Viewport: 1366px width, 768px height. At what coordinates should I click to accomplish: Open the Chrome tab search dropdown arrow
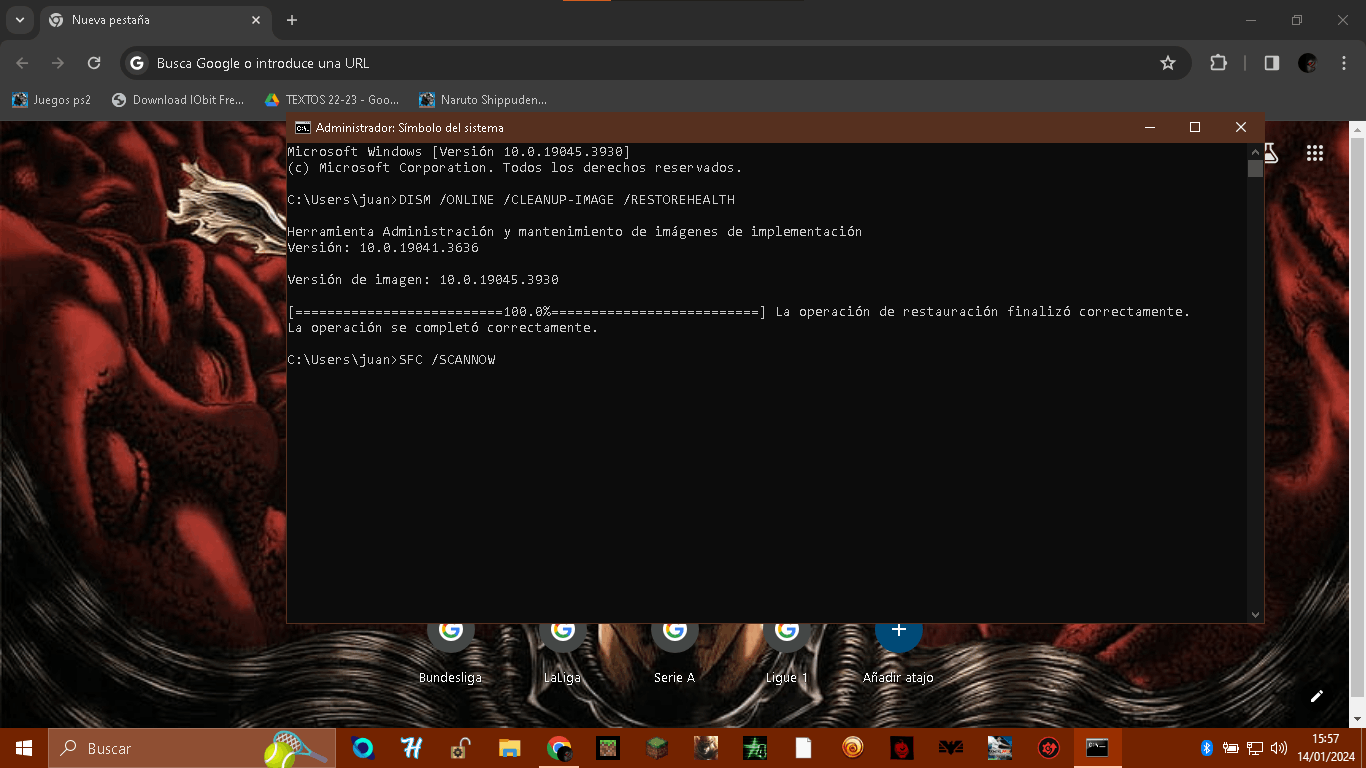19,20
